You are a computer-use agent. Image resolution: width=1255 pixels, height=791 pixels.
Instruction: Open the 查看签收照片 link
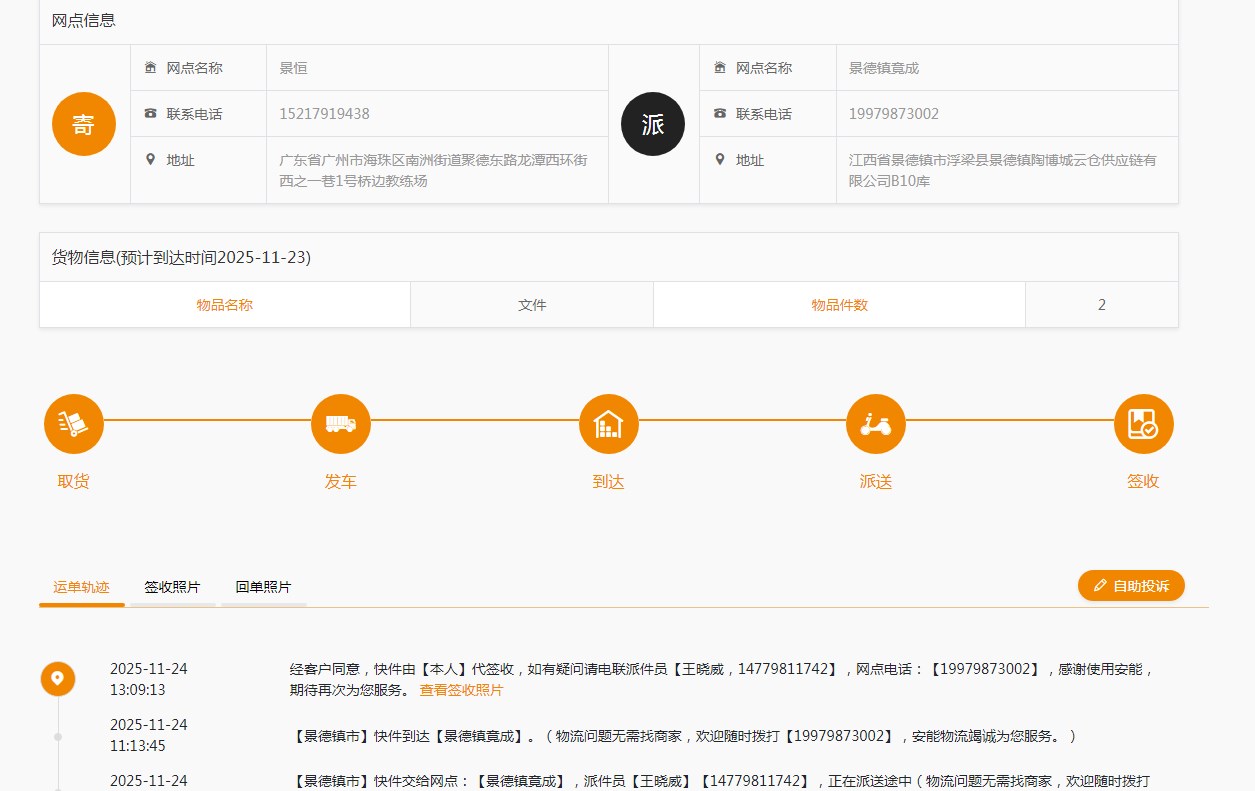(x=461, y=690)
